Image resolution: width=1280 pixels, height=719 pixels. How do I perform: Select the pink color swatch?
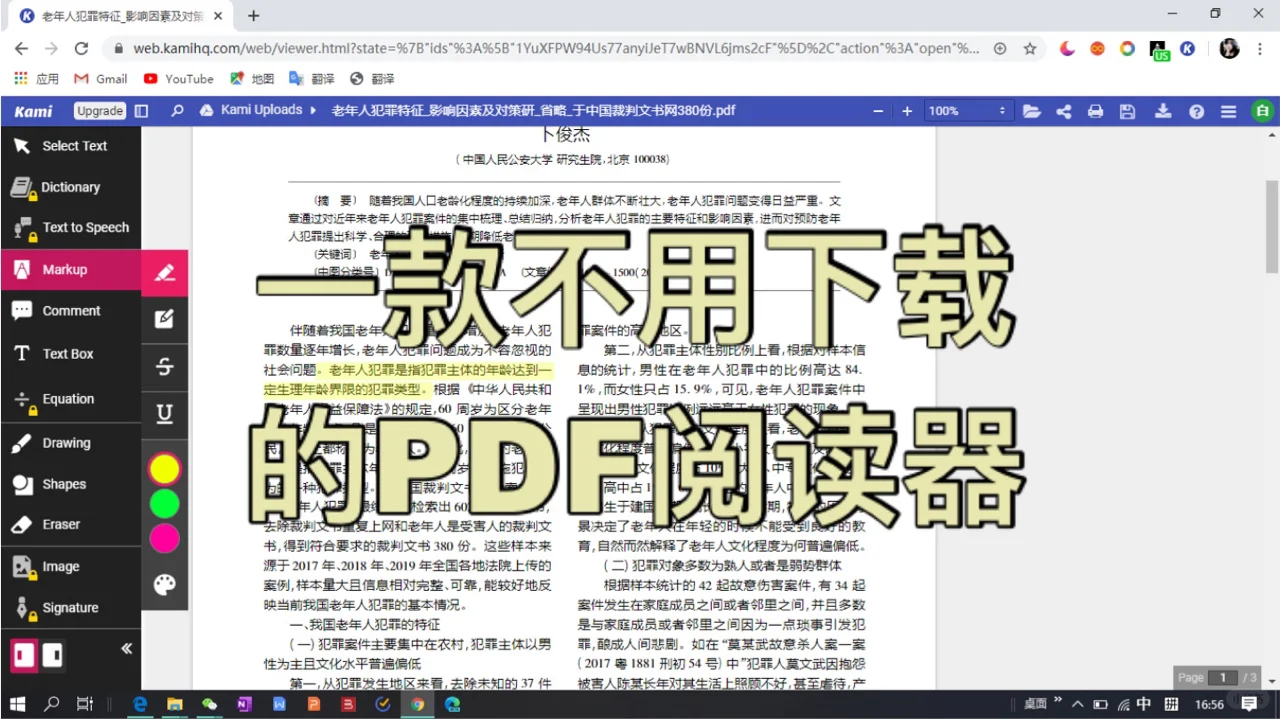pyautogui.click(x=164, y=539)
